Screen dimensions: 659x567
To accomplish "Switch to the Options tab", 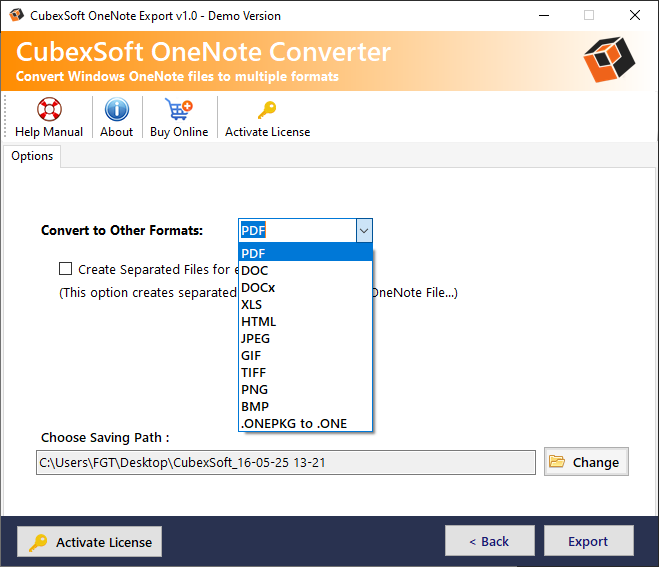I will pyautogui.click(x=32, y=156).
